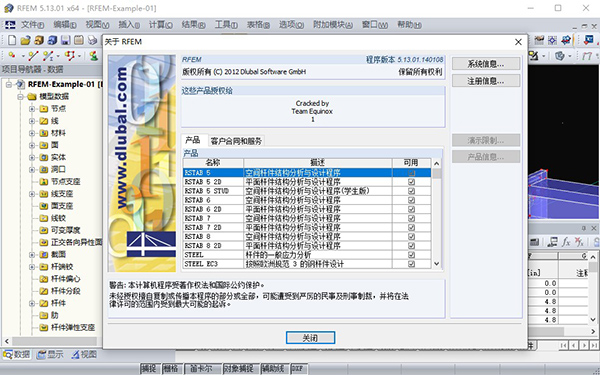Click the grid star icon in the top-right toolbar

(x=553, y=40)
